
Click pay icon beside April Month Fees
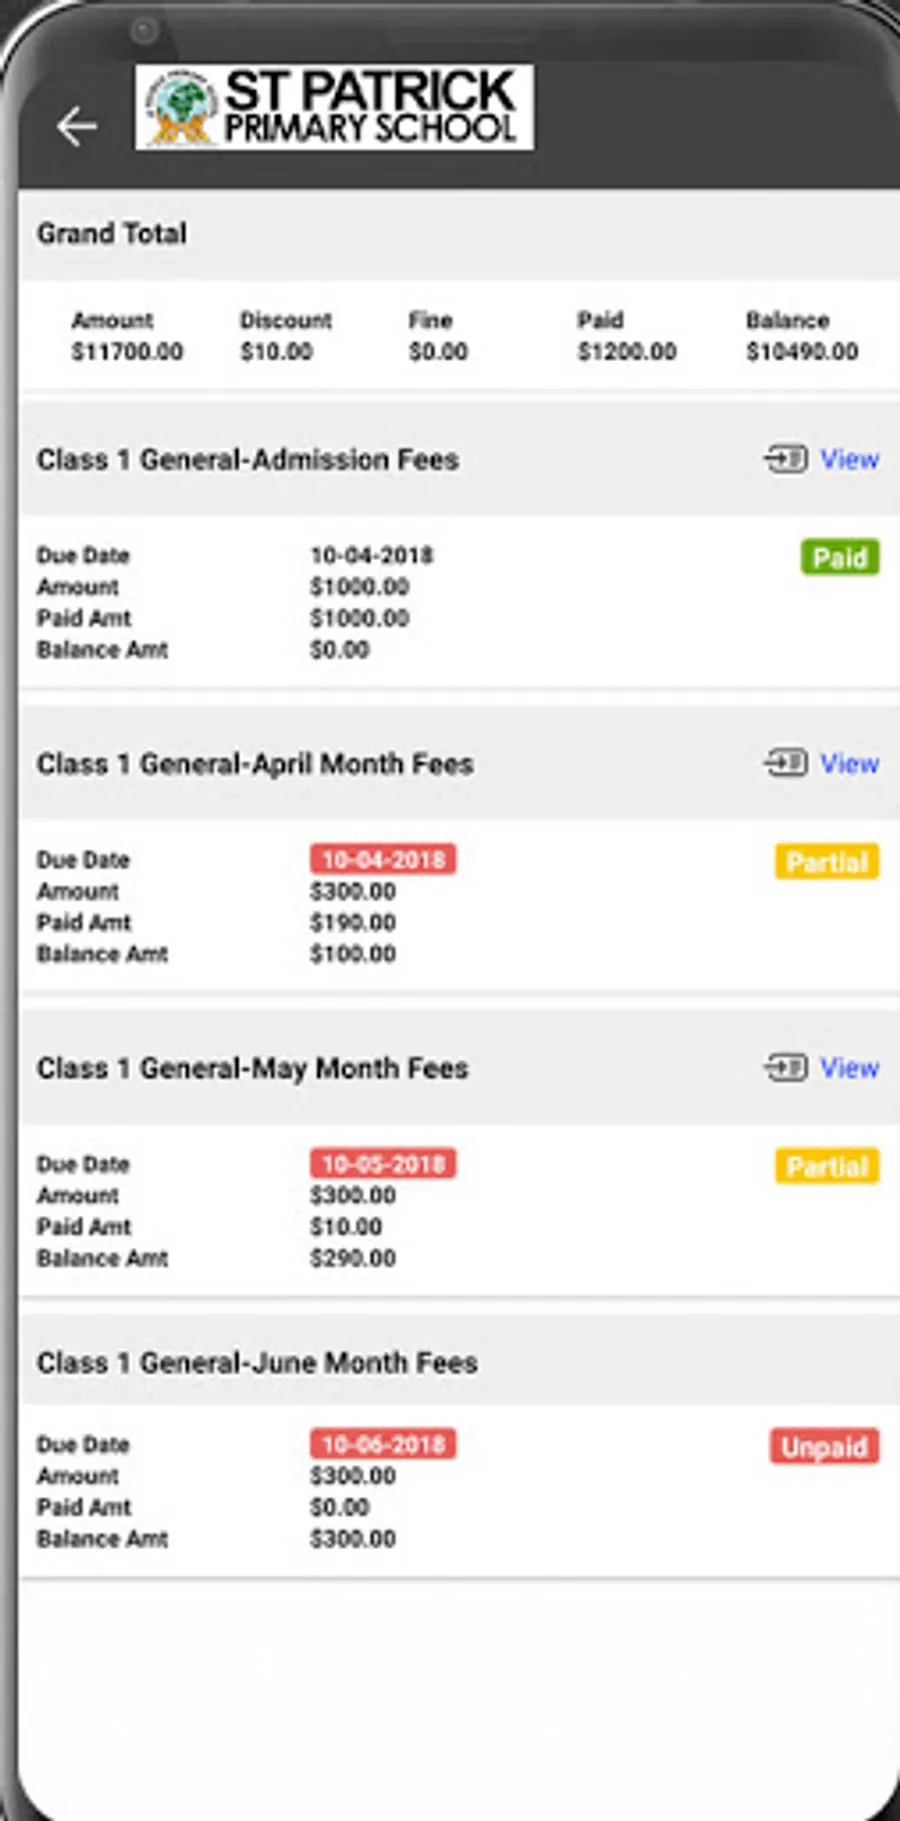(x=786, y=763)
